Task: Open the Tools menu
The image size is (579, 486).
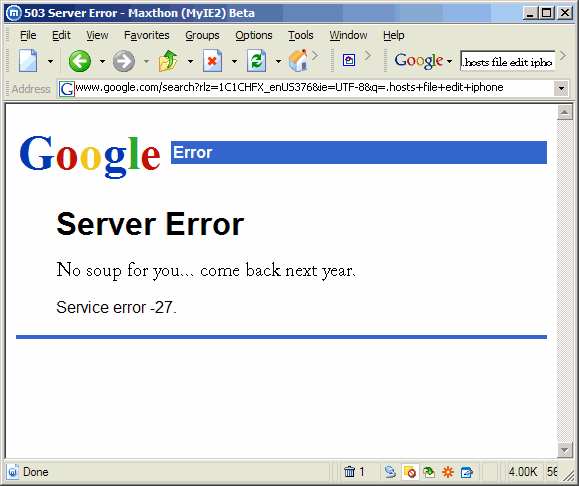Action: click(301, 35)
